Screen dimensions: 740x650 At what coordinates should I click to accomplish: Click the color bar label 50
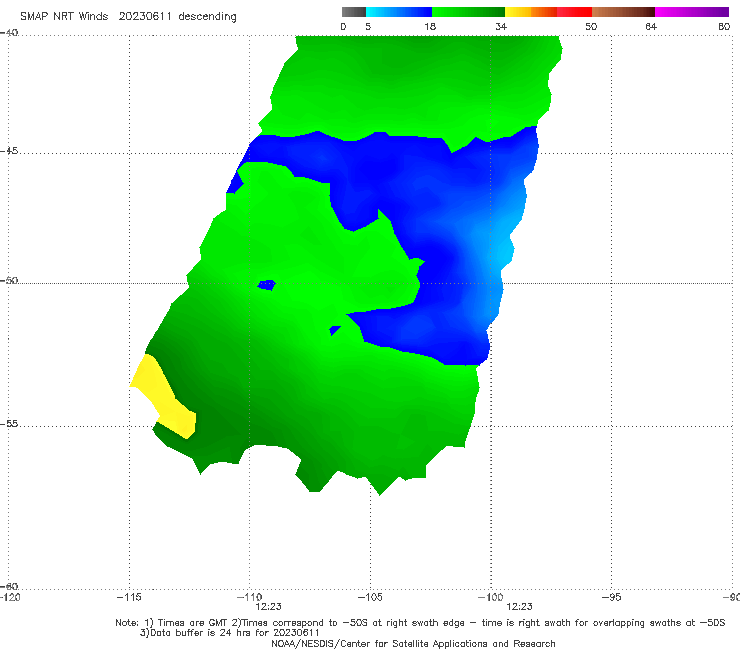pyautogui.click(x=591, y=26)
